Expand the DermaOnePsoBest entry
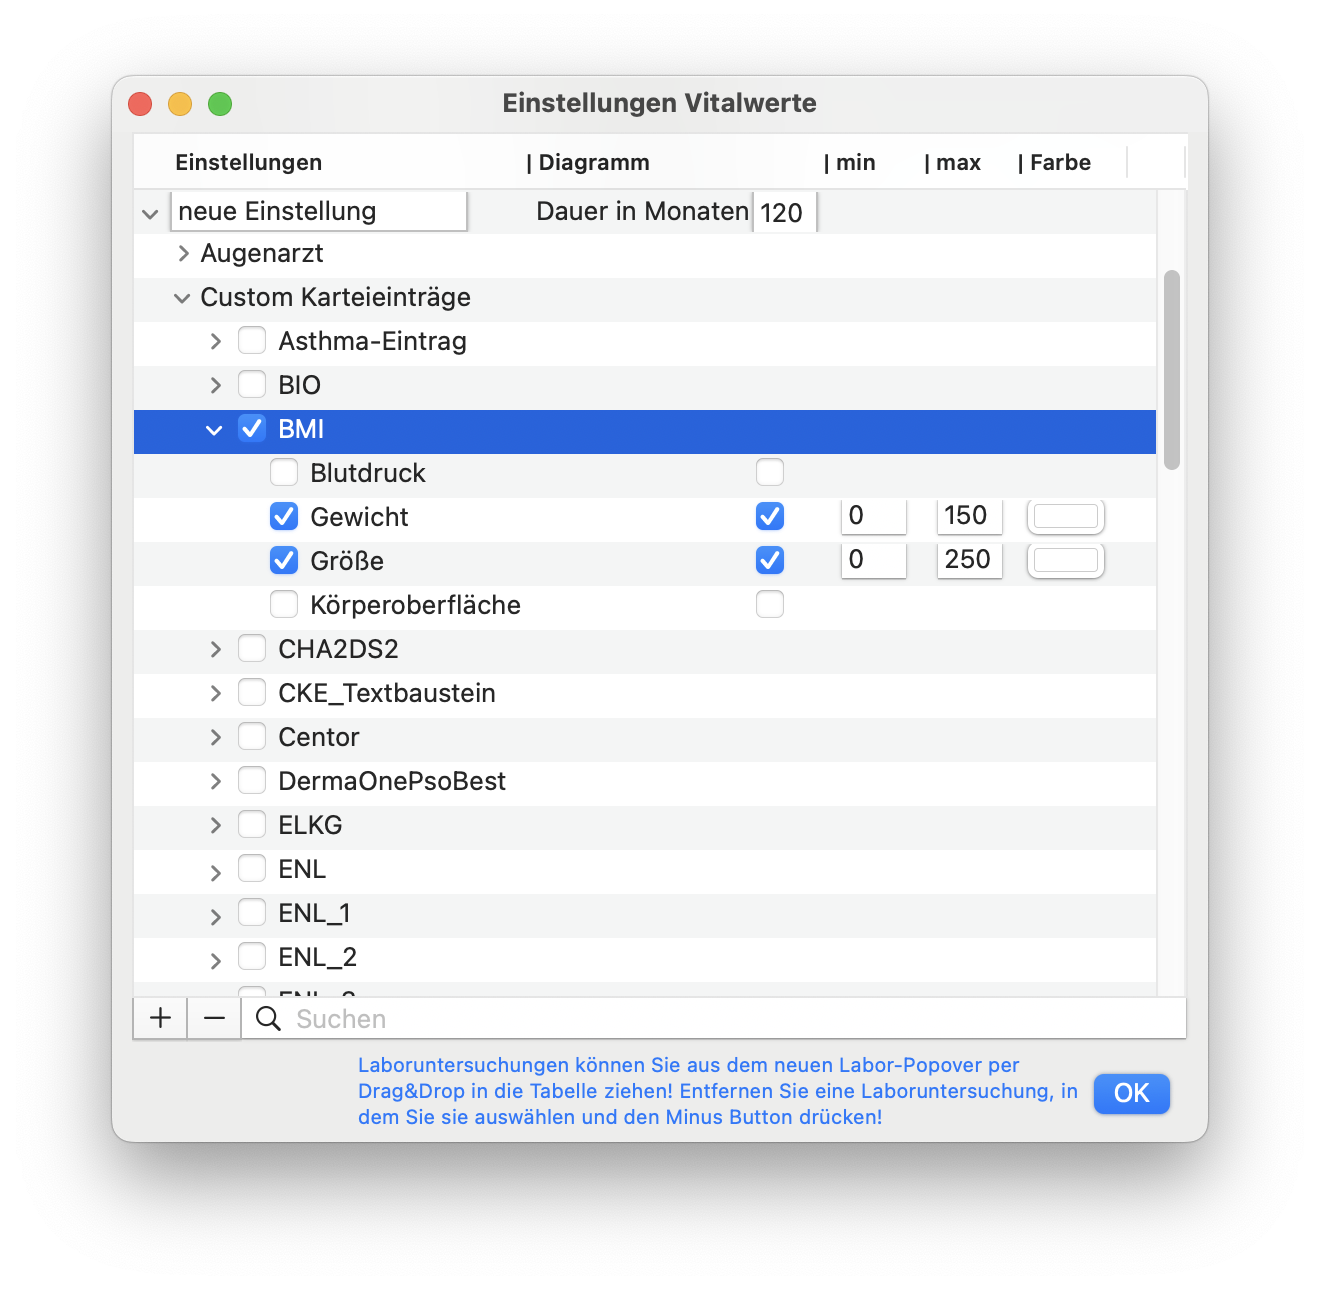Image resolution: width=1320 pixels, height=1290 pixels. [x=215, y=782]
